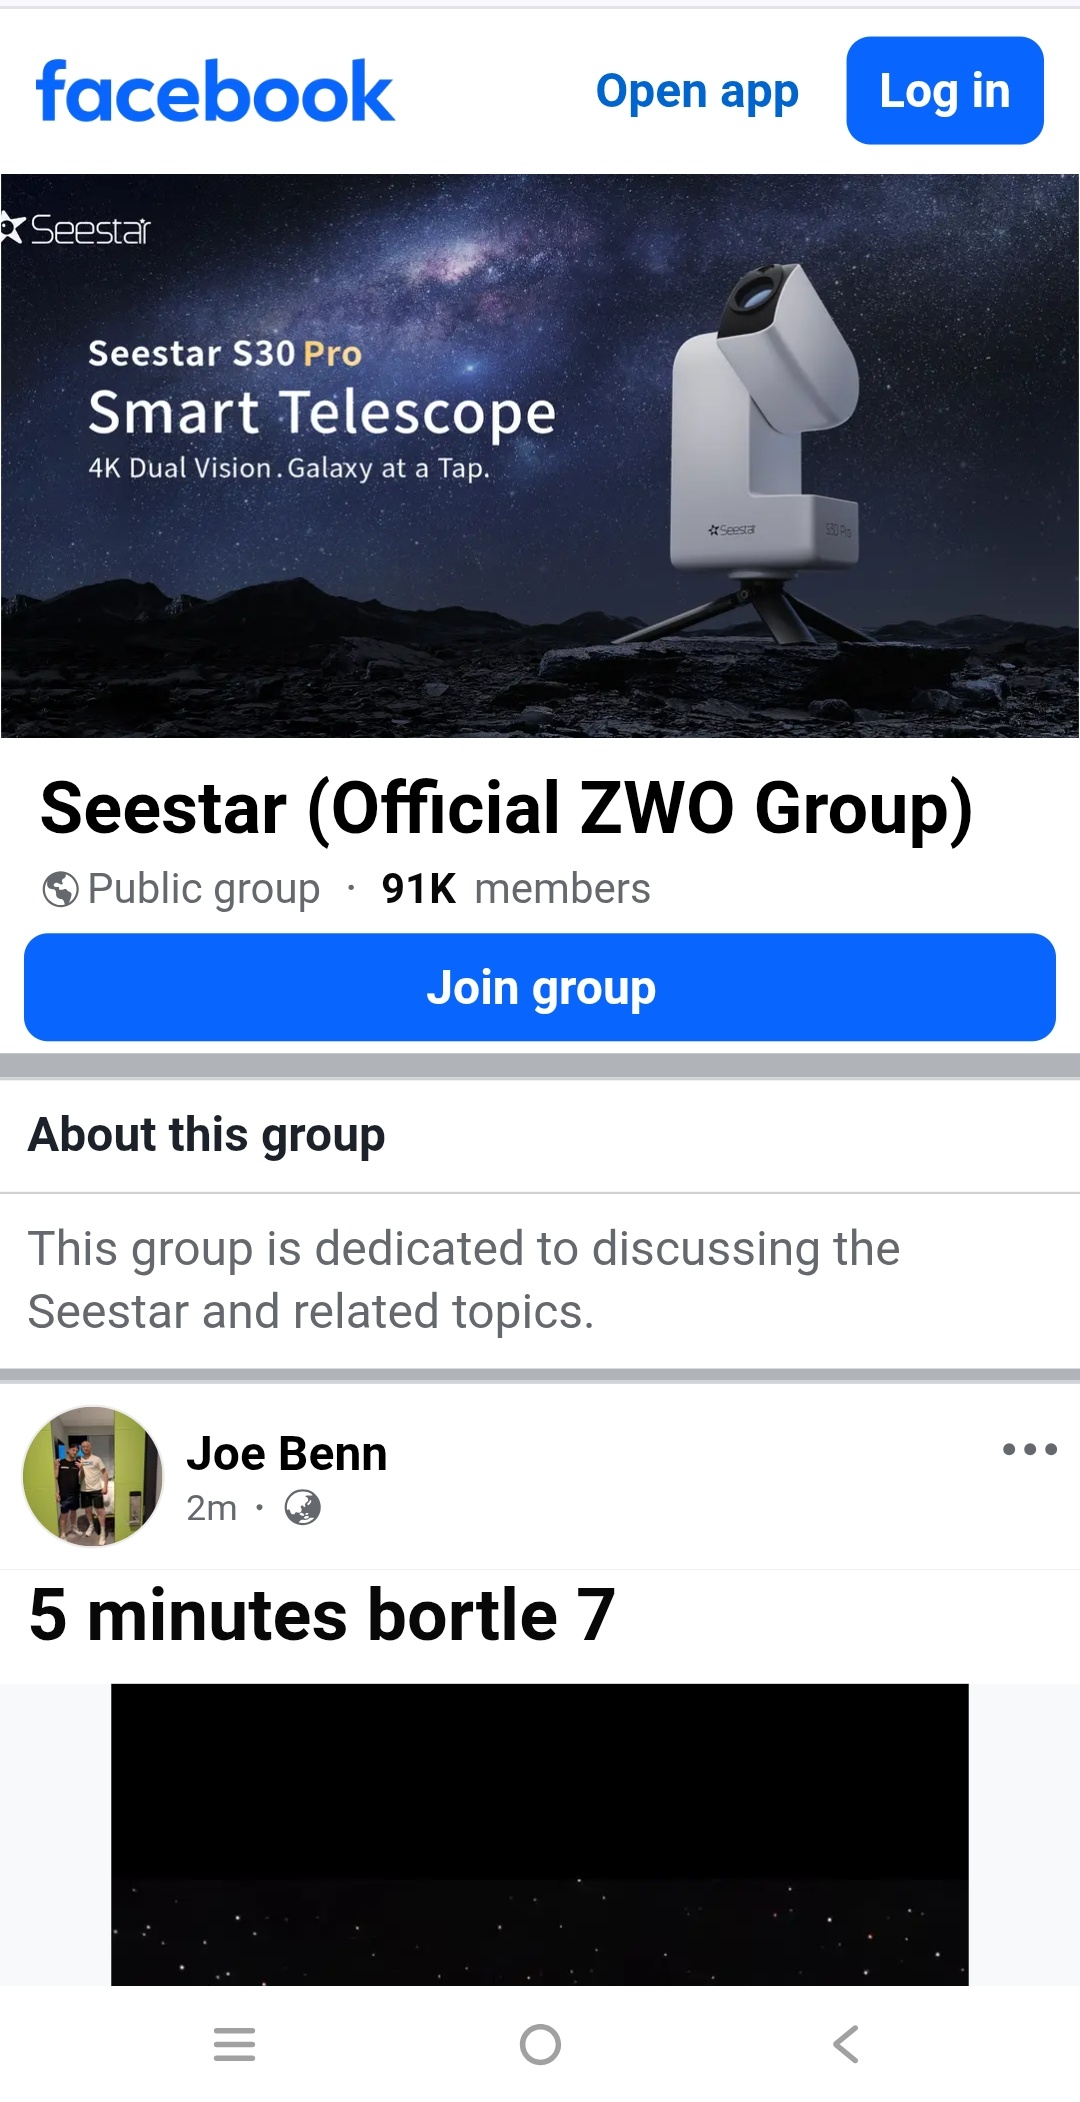Open Joe Benn's profile picture

[93, 1476]
